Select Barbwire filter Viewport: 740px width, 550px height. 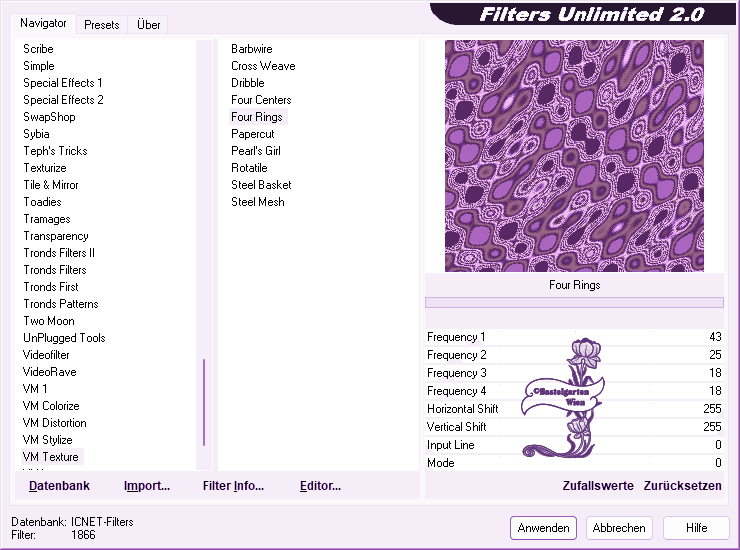(252, 49)
